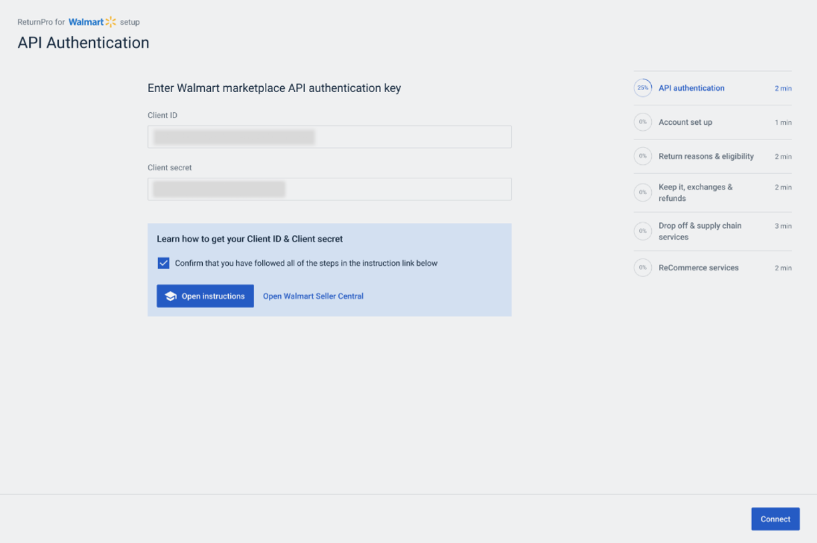Follow the Open Walmart Seller Central link
Image resolution: width=817 pixels, height=543 pixels.
(x=313, y=296)
